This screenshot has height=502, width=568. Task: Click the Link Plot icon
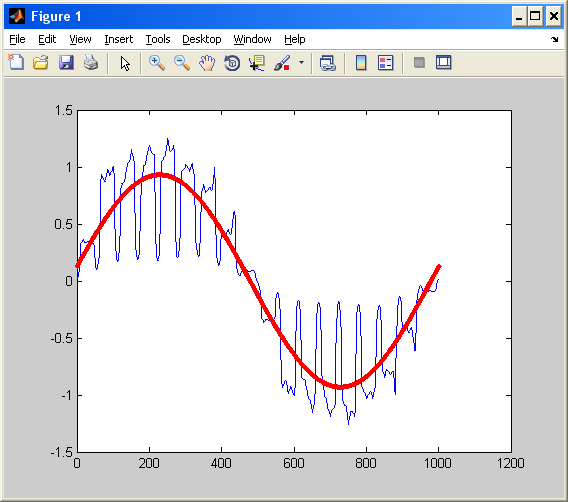327,63
